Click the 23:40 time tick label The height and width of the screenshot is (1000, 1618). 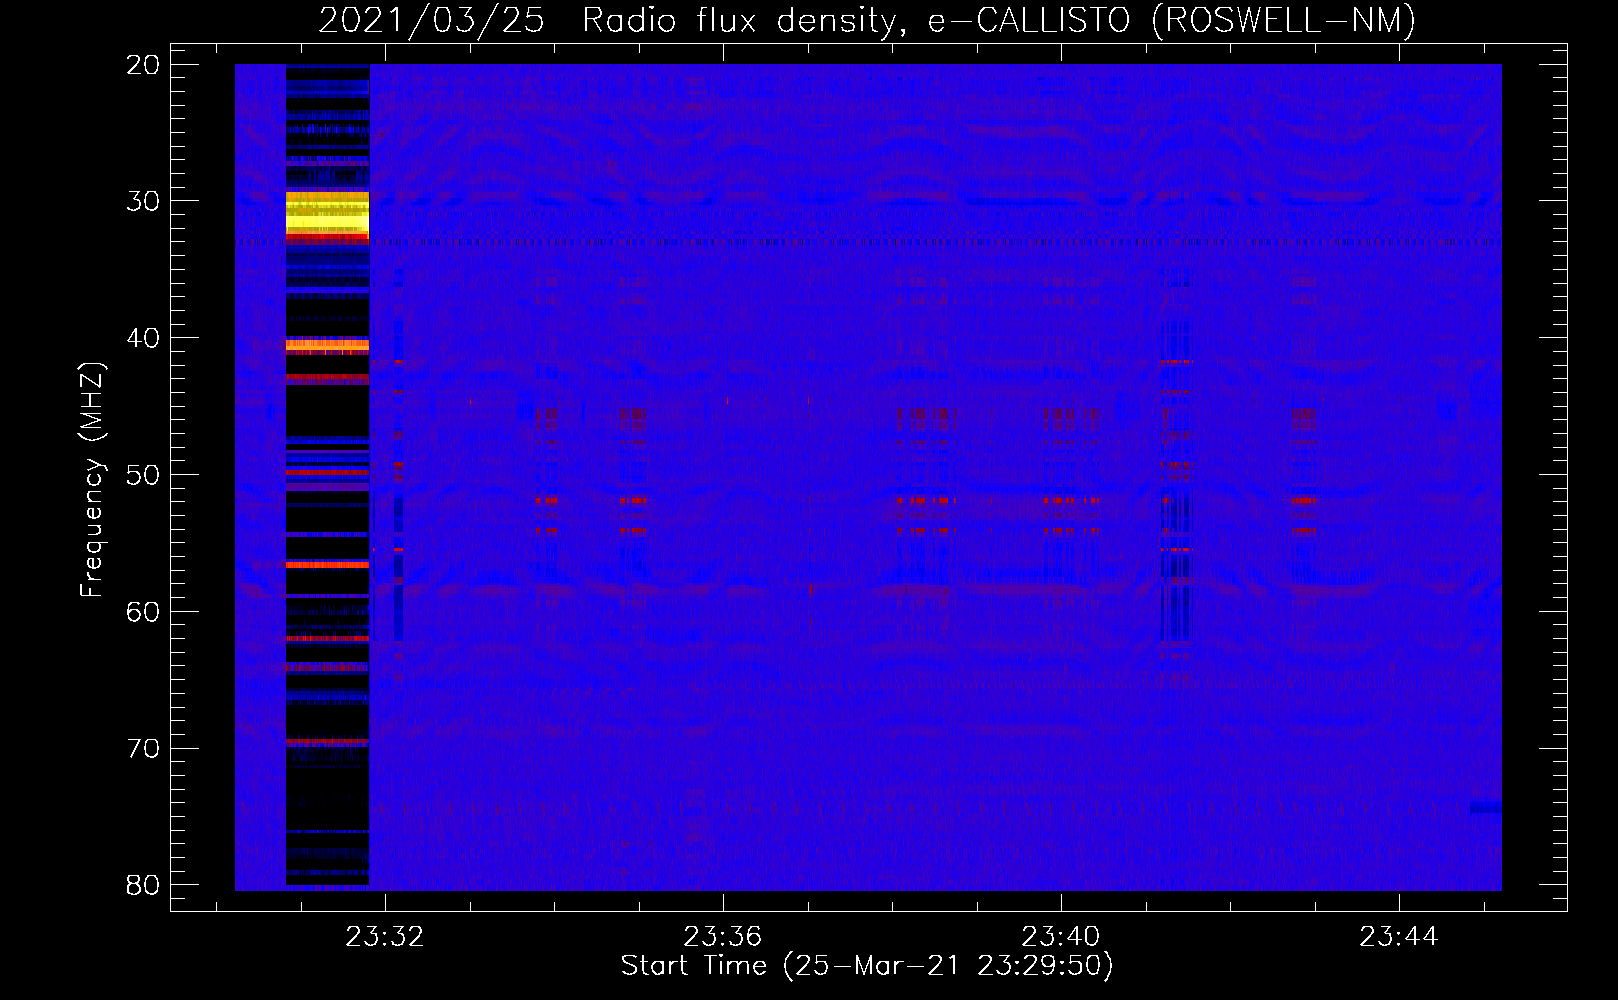point(1061,937)
